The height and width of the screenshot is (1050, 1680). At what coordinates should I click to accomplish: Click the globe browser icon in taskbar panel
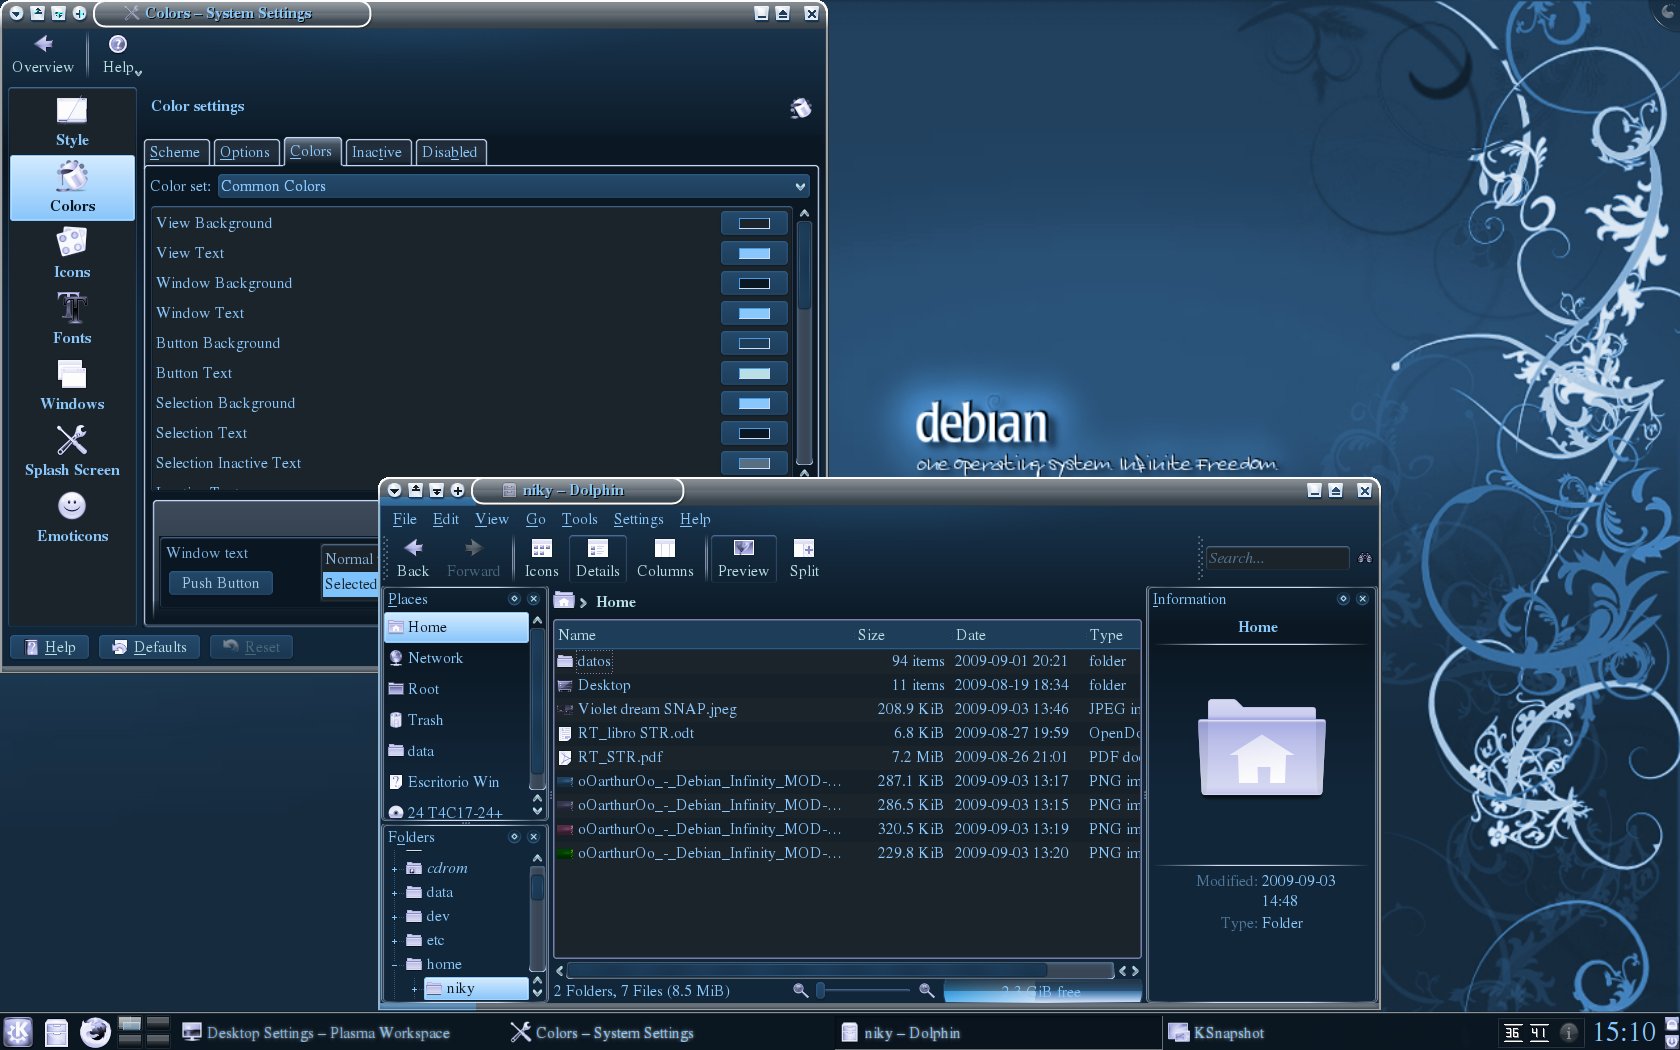pyautogui.click(x=95, y=1032)
